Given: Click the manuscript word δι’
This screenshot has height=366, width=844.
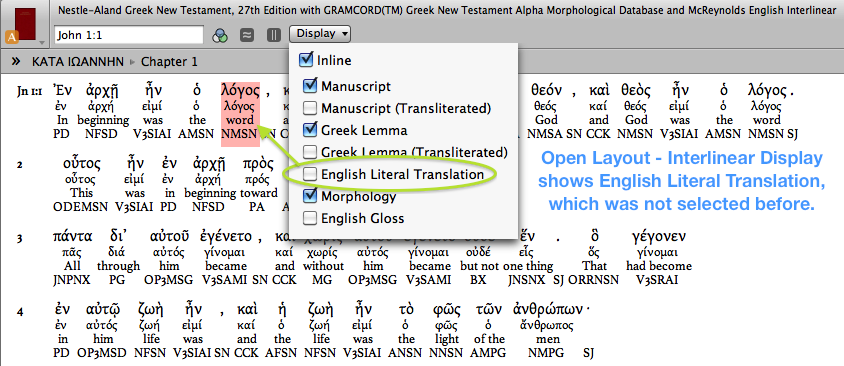Looking at the screenshot, I should click(118, 236).
